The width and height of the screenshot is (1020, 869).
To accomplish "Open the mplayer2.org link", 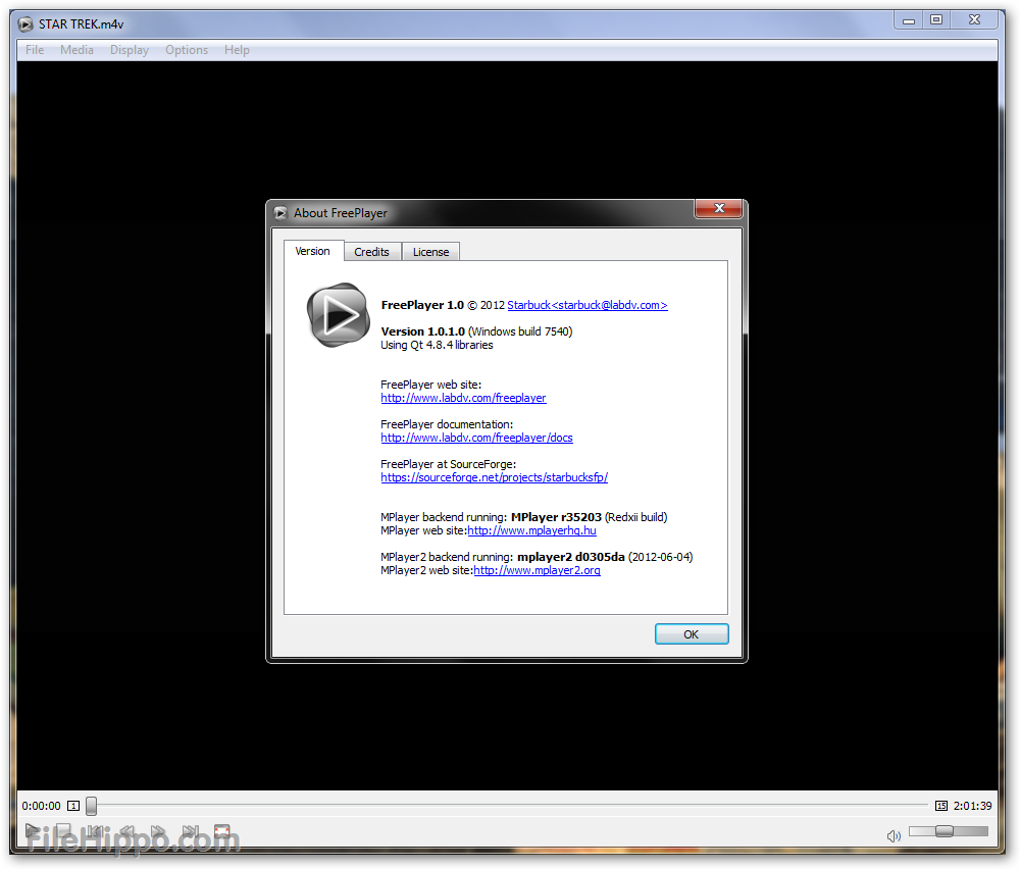I will (x=537, y=570).
